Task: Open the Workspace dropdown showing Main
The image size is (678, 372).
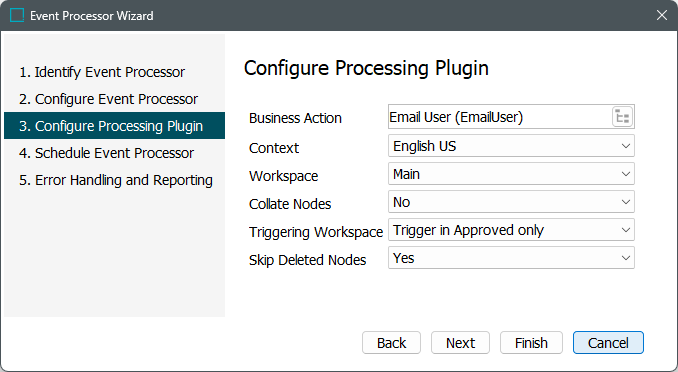Action: pos(511,174)
